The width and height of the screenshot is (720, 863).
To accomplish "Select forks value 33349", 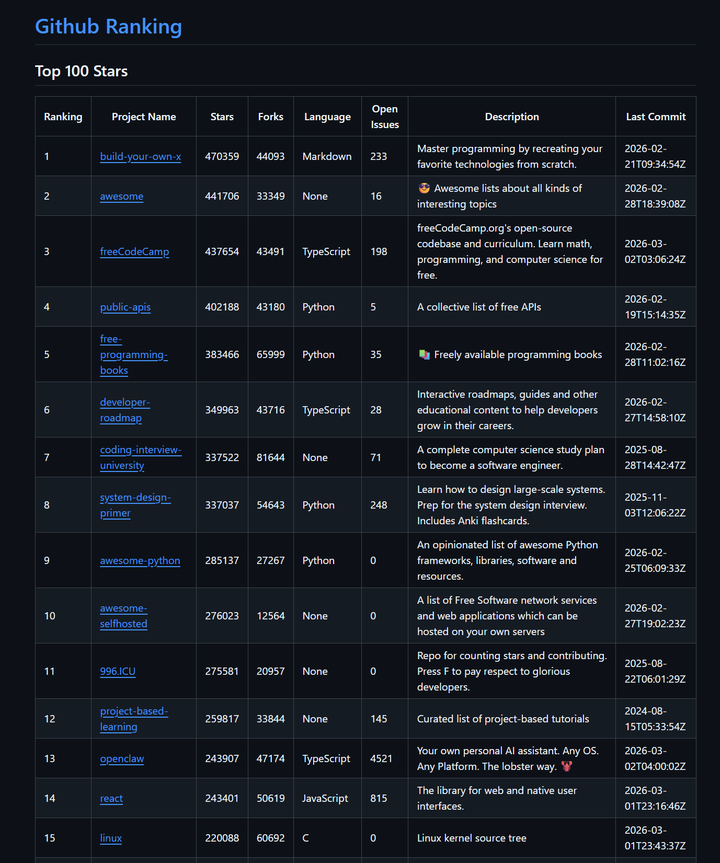I will [270, 196].
